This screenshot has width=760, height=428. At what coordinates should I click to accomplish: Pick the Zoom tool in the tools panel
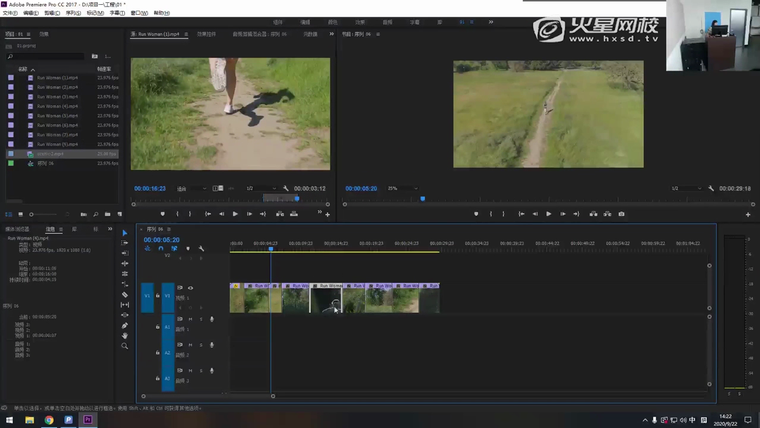tap(125, 346)
